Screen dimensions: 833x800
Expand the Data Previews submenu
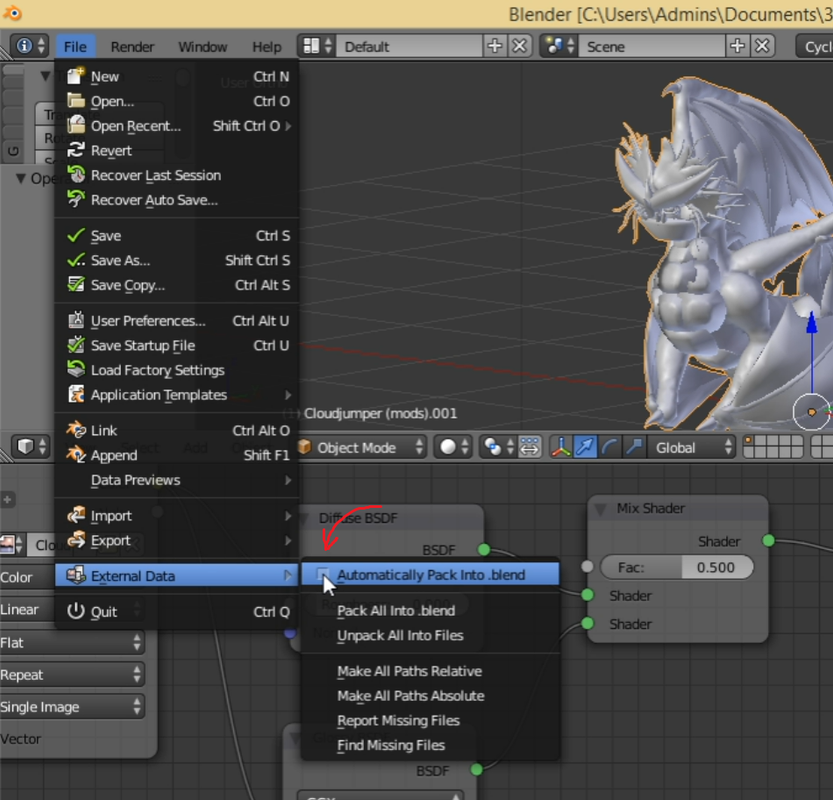pyautogui.click(x=177, y=480)
